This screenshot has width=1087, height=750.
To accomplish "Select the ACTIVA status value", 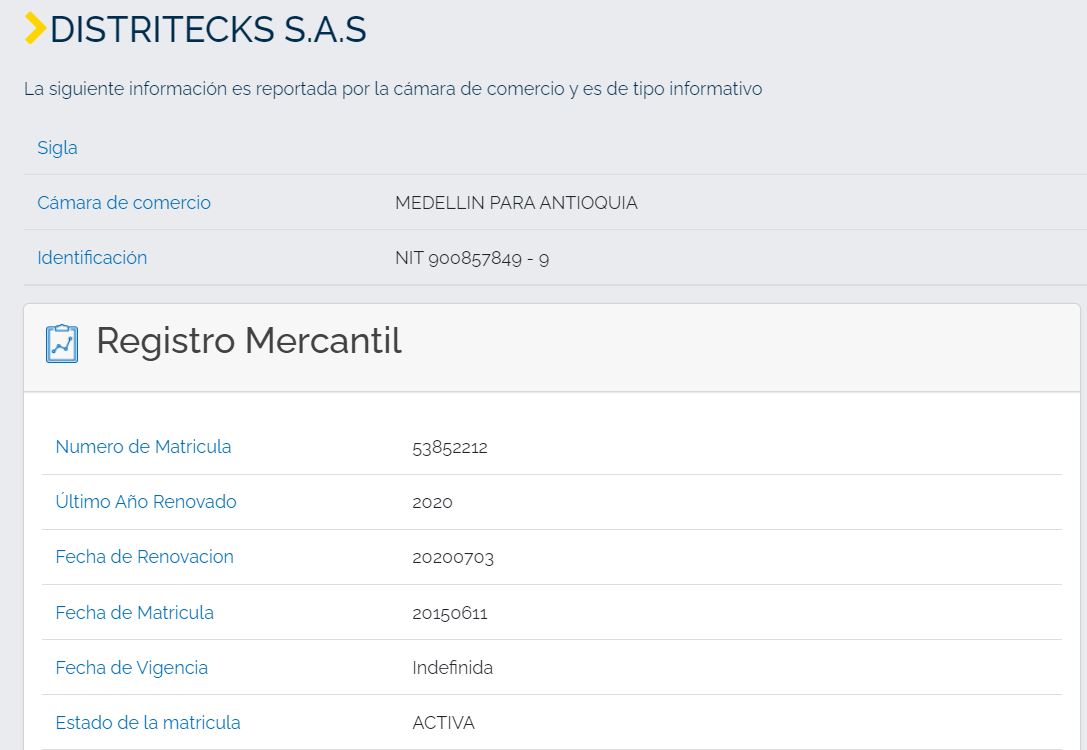I will click(443, 723).
